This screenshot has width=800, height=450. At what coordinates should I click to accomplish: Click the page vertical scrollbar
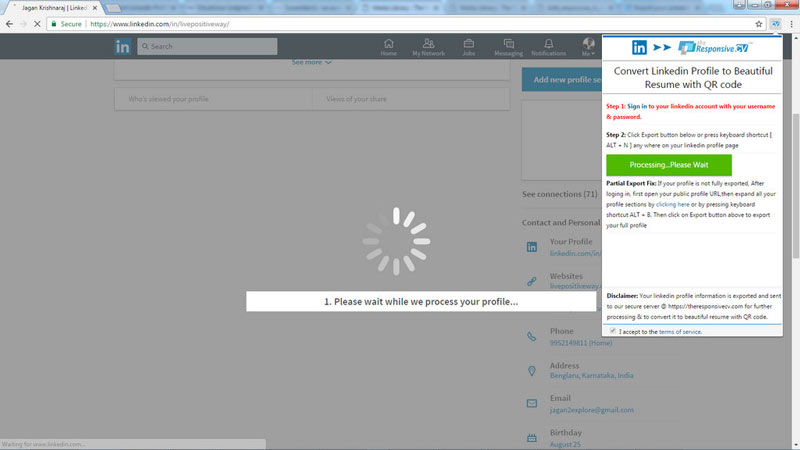coord(796,186)
